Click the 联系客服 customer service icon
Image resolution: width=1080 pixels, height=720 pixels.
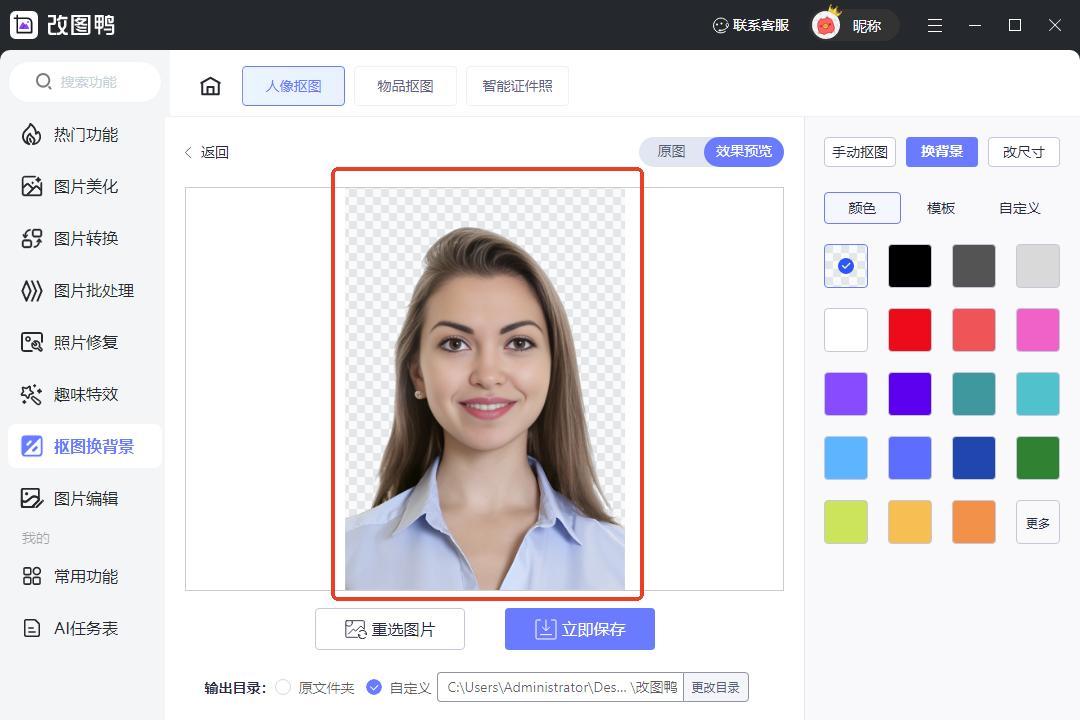coord(720,26)
